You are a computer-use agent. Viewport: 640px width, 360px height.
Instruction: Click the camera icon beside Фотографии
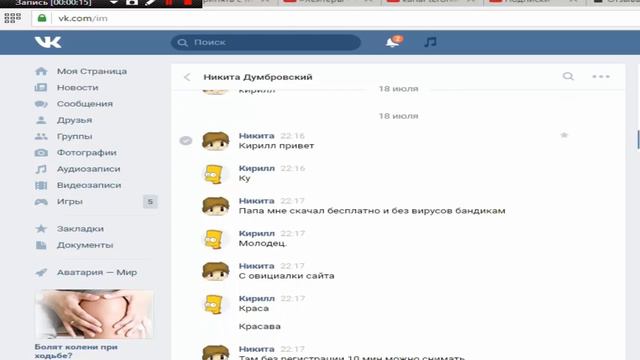coord(41,153)
